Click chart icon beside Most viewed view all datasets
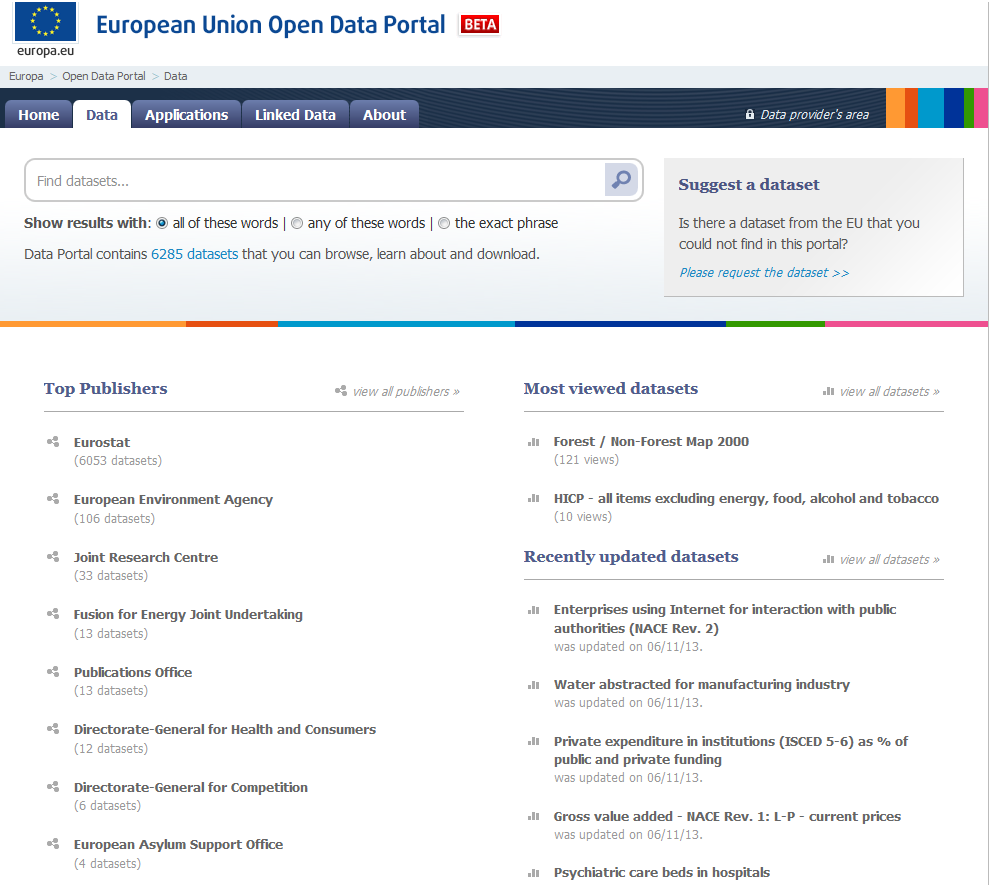 point(828,391)
